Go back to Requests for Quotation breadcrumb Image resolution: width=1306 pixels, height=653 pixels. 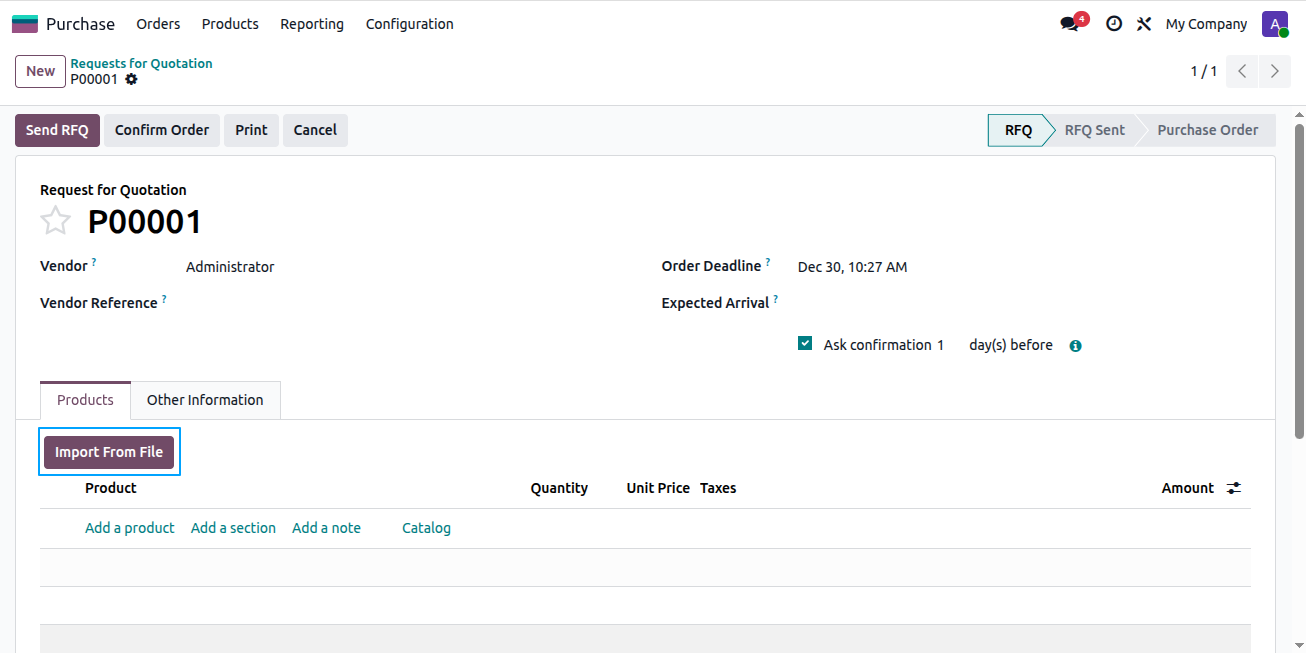(141, 63)
